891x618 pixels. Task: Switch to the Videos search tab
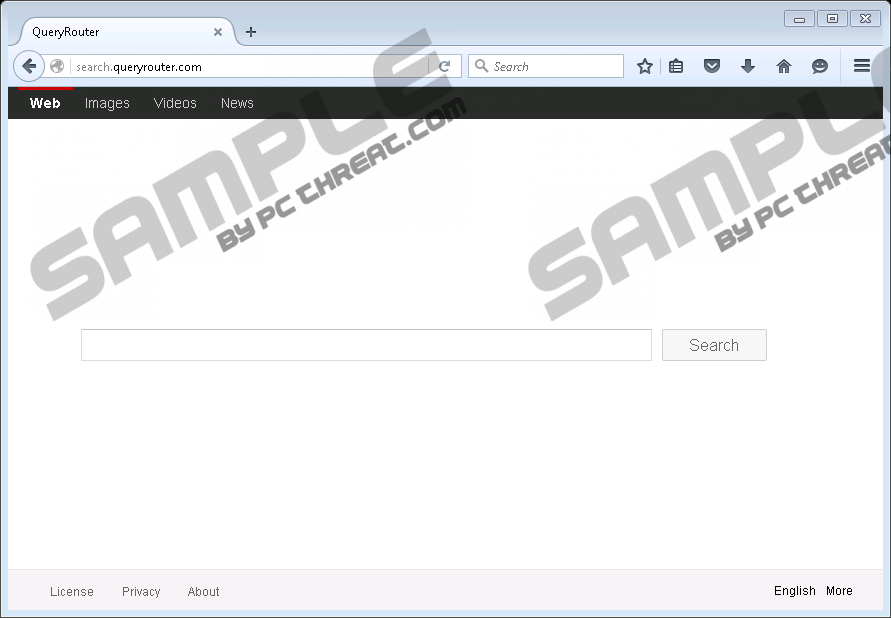pos(175,103)
